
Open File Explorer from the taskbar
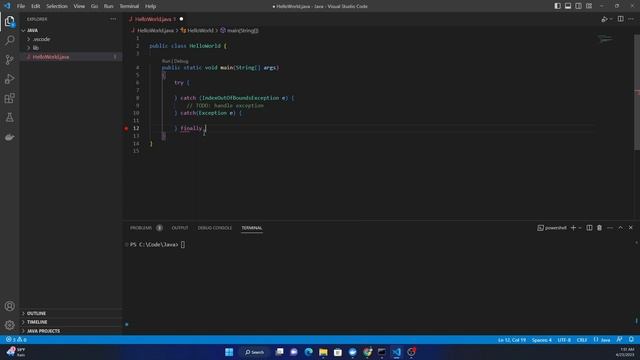click(323, 352)
